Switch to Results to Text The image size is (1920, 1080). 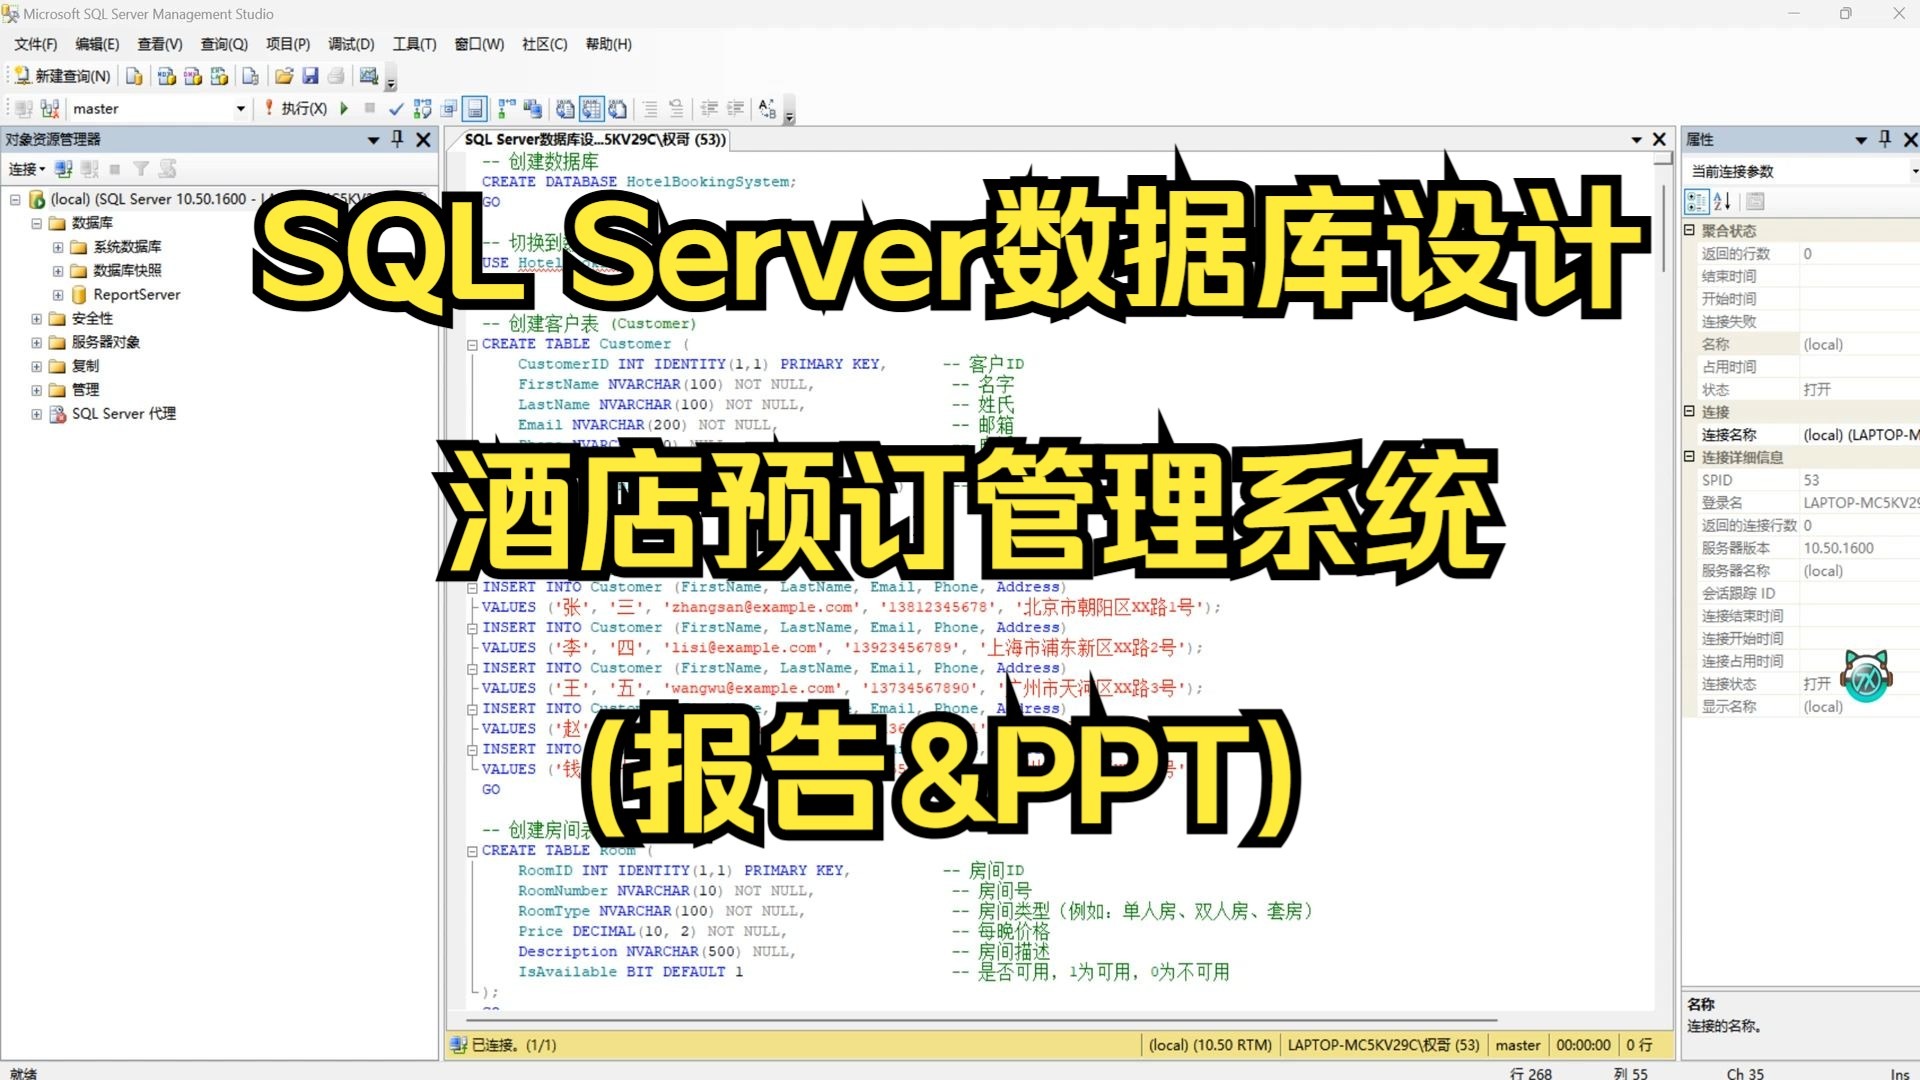(566, 108)
